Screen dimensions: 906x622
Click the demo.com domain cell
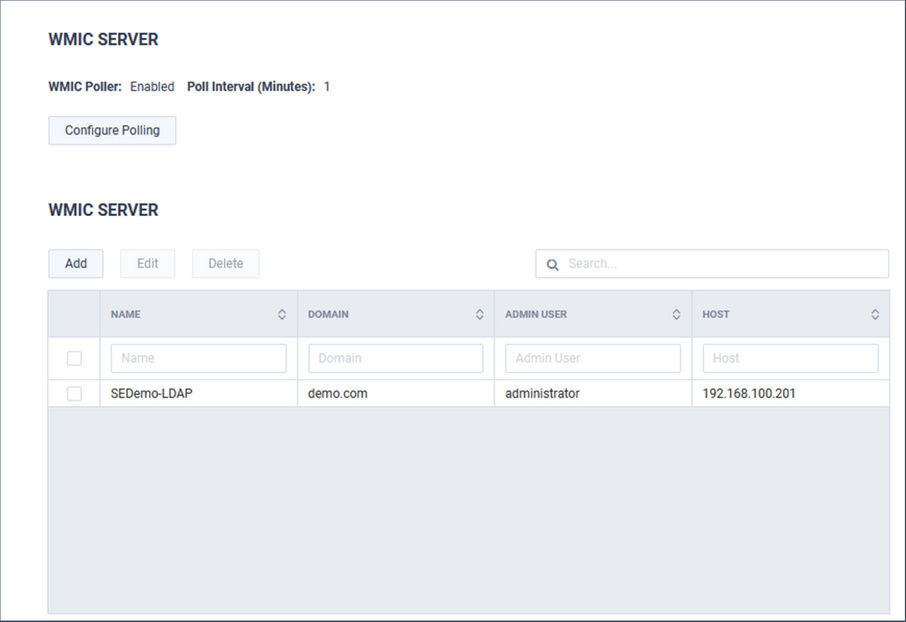337,394
